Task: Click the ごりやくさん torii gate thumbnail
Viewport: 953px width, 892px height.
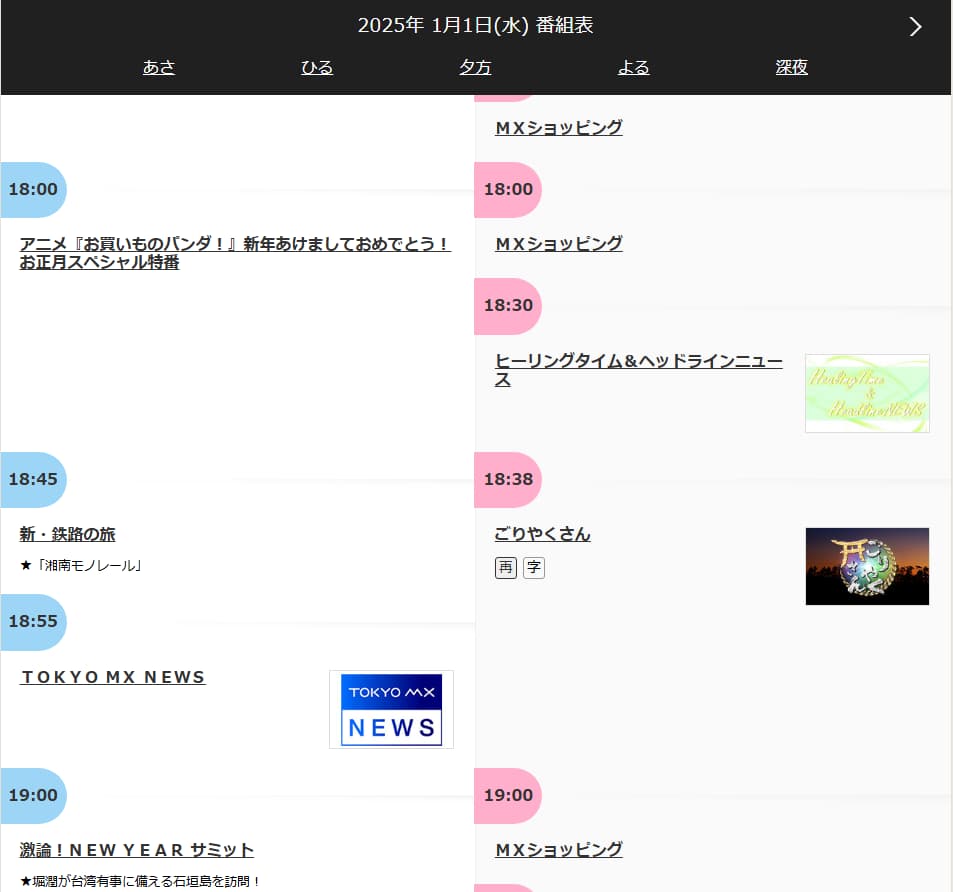Action: tap(867, 566)
